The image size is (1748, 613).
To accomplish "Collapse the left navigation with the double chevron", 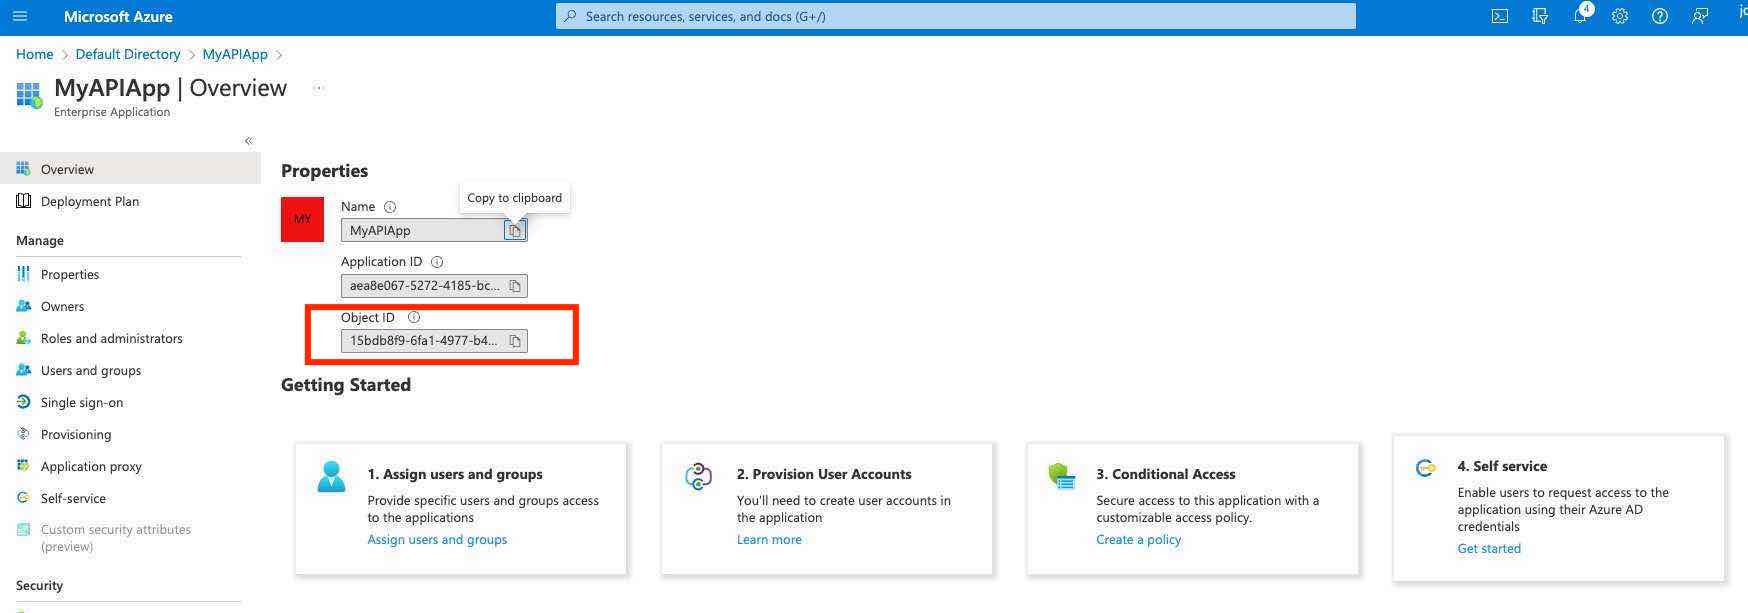I will coord(248,141).
